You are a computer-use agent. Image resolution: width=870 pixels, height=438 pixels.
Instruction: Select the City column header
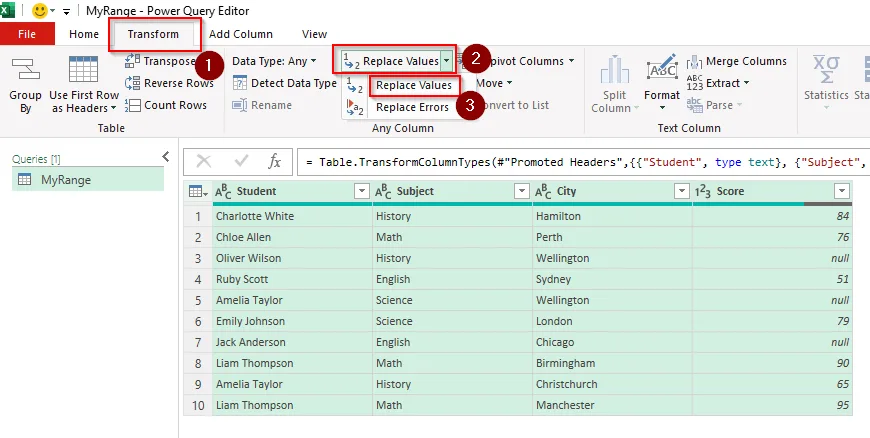point(613,192)
